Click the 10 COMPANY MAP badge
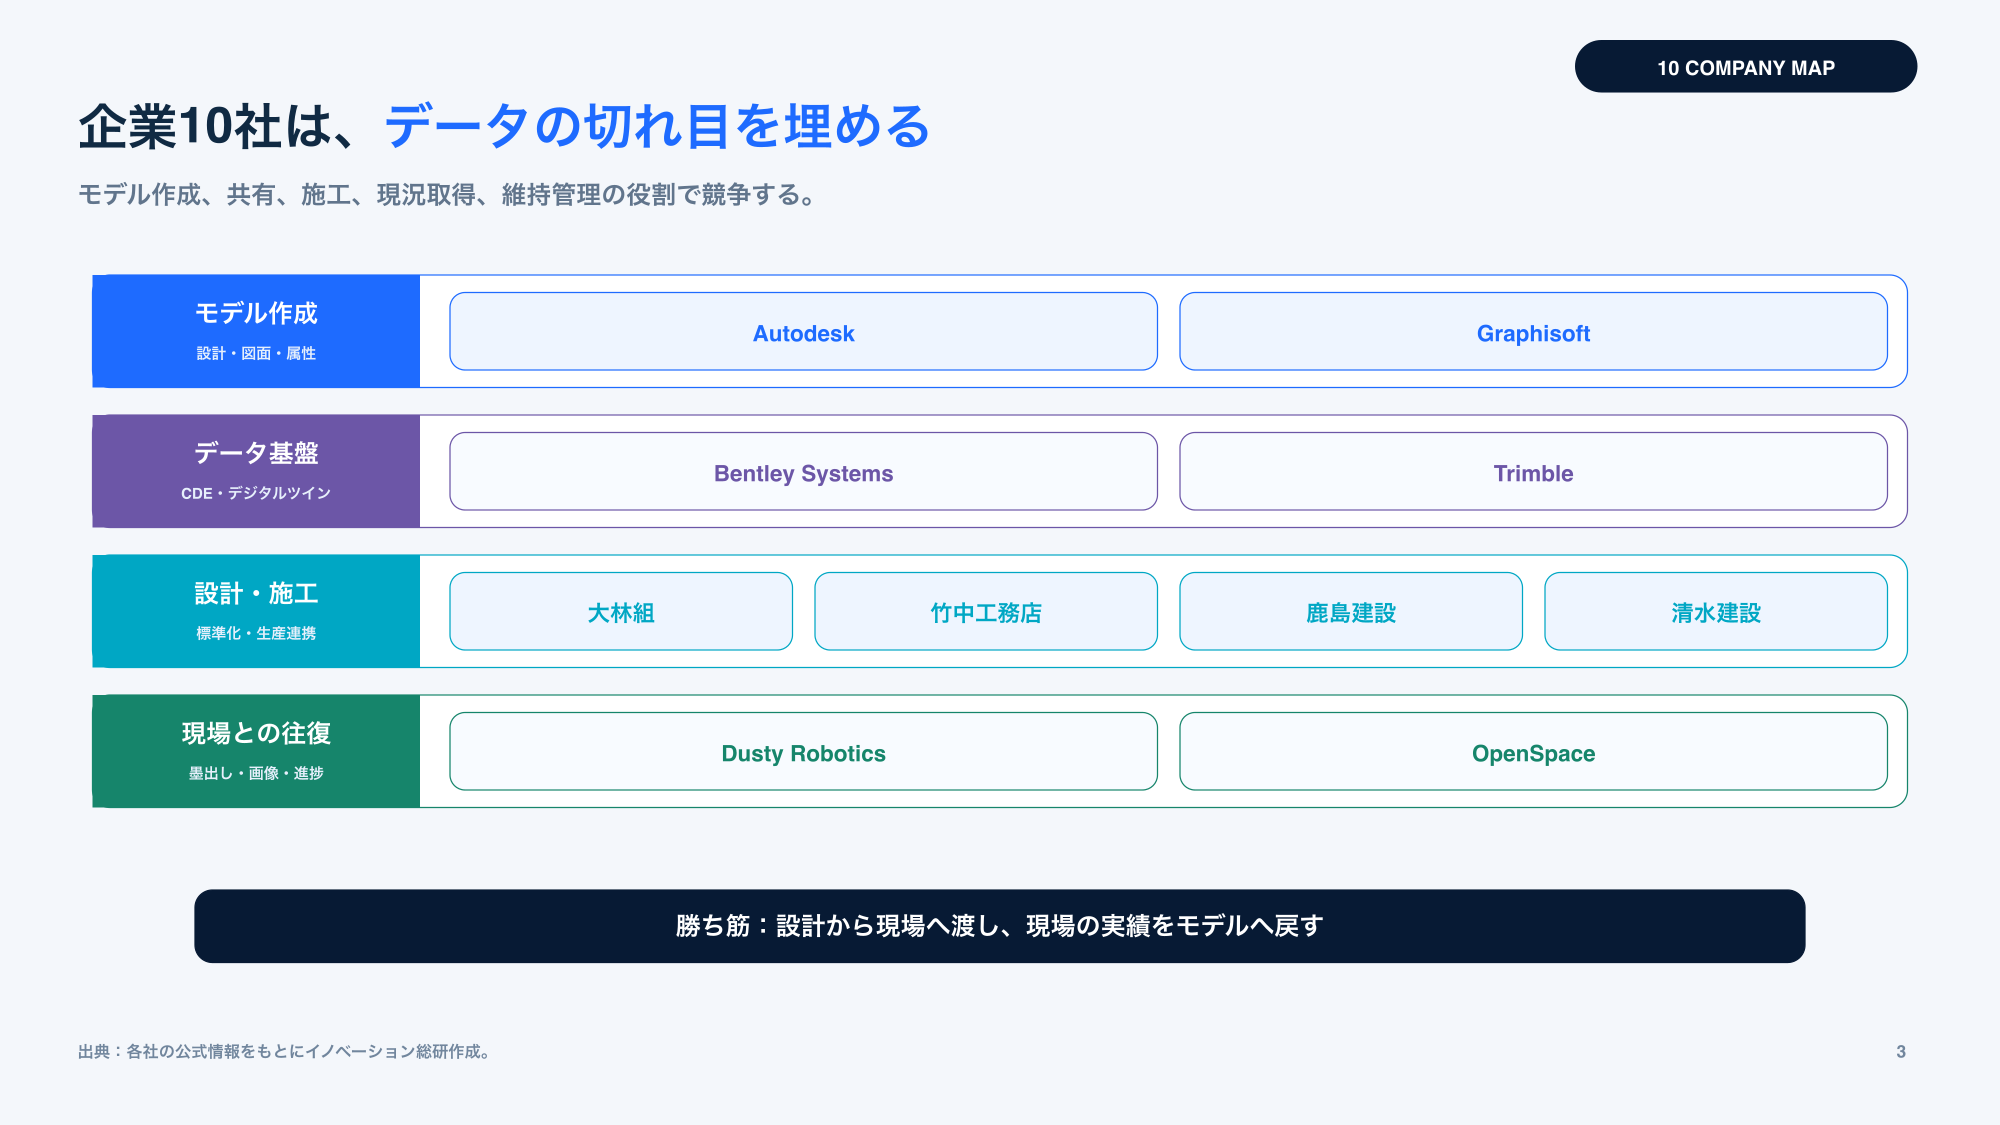The image size is (2000, 1125). coord(1745,67)
